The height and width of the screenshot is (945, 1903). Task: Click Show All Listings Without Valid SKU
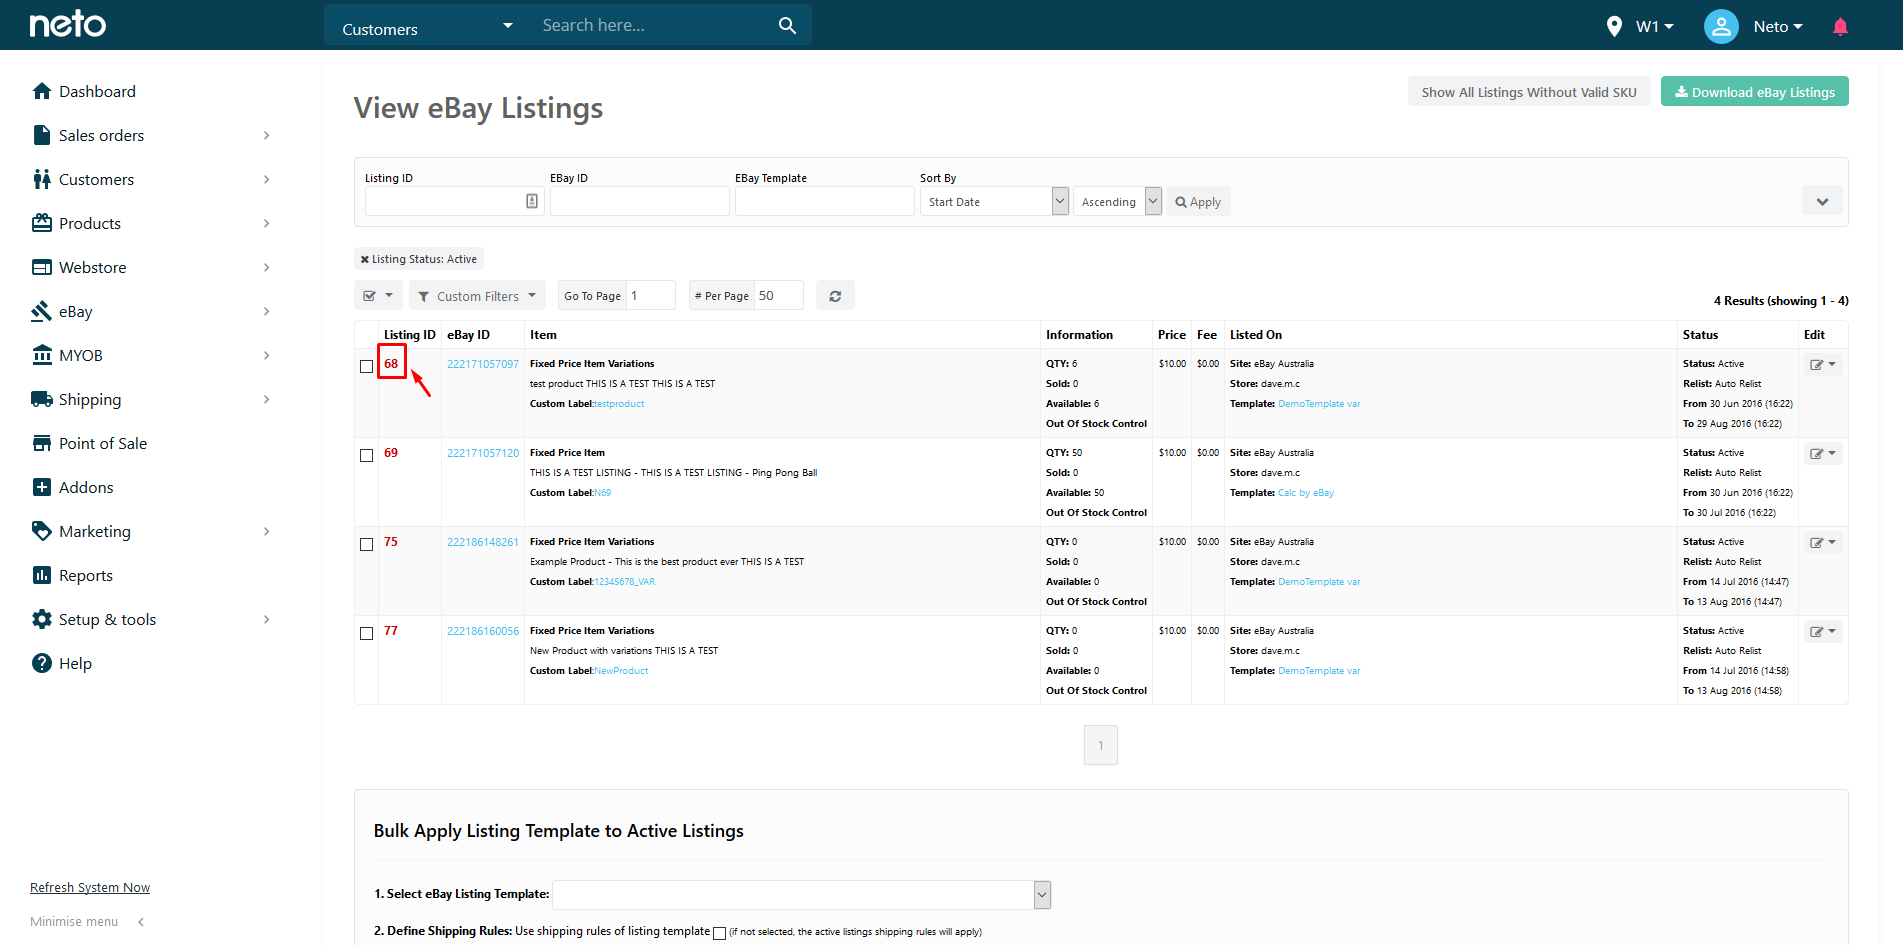tap(1529, 92)
